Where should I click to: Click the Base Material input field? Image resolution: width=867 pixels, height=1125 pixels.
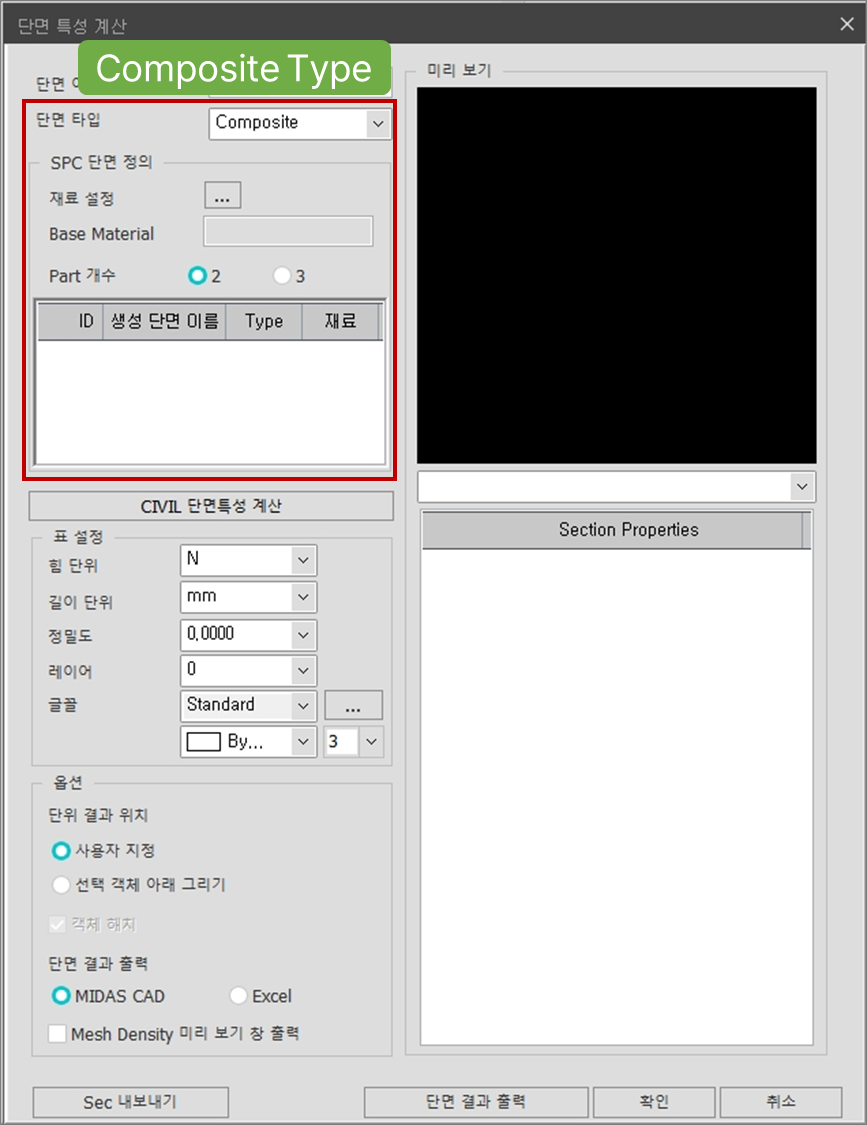[288, 232]
